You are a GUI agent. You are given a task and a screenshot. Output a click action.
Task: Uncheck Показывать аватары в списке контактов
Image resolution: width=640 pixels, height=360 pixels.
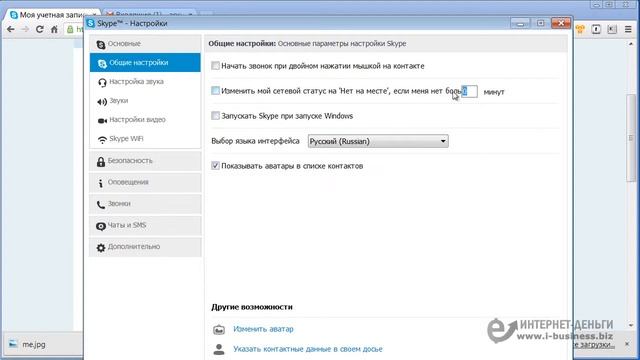point(215,166)
